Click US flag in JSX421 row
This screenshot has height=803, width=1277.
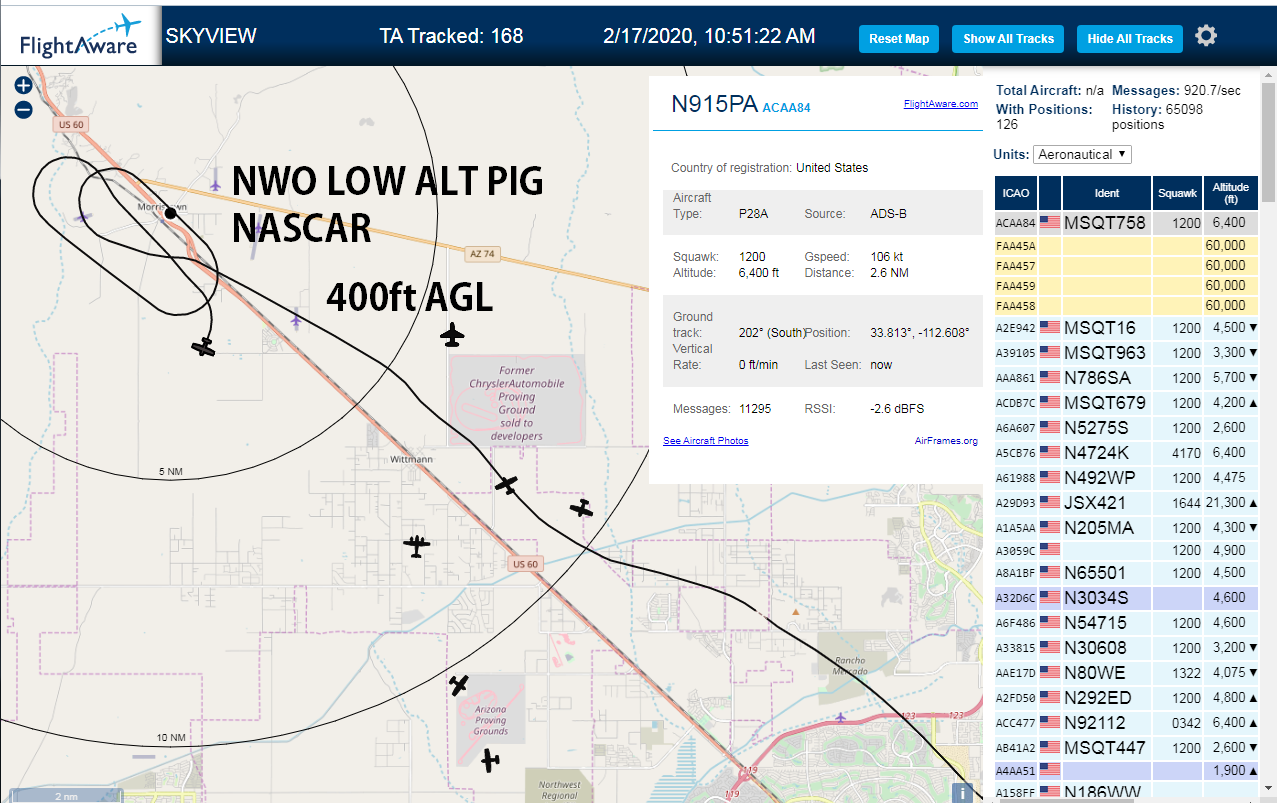[1050, 502]
